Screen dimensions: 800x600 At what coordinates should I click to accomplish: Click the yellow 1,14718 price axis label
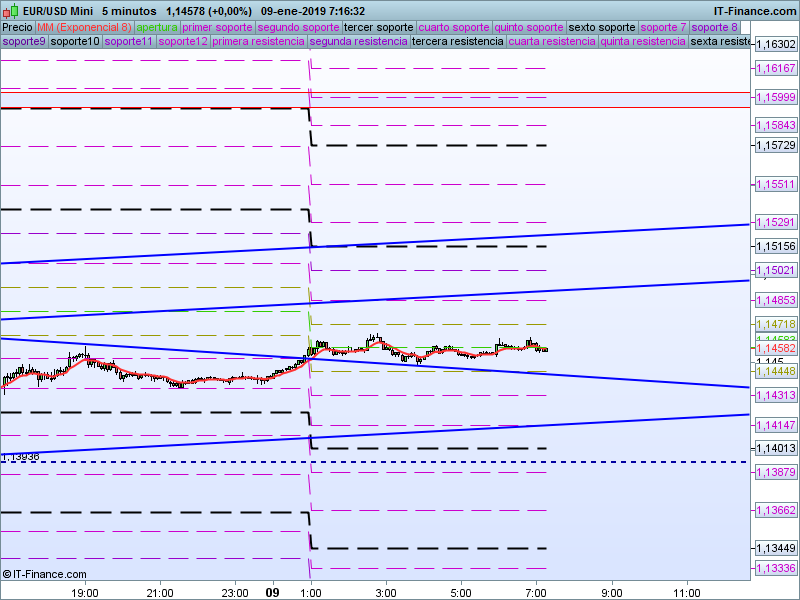pos(776,324)
